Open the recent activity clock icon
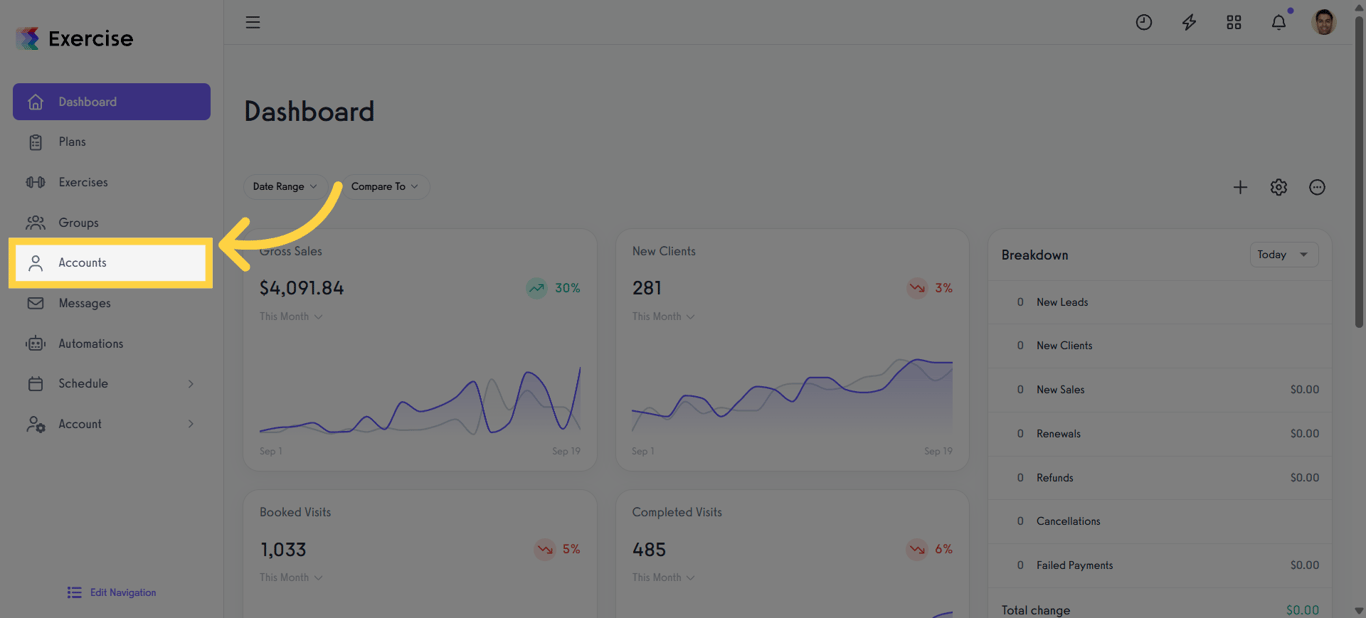The width and height of the screenshot is (1366, 618). 1143,21
